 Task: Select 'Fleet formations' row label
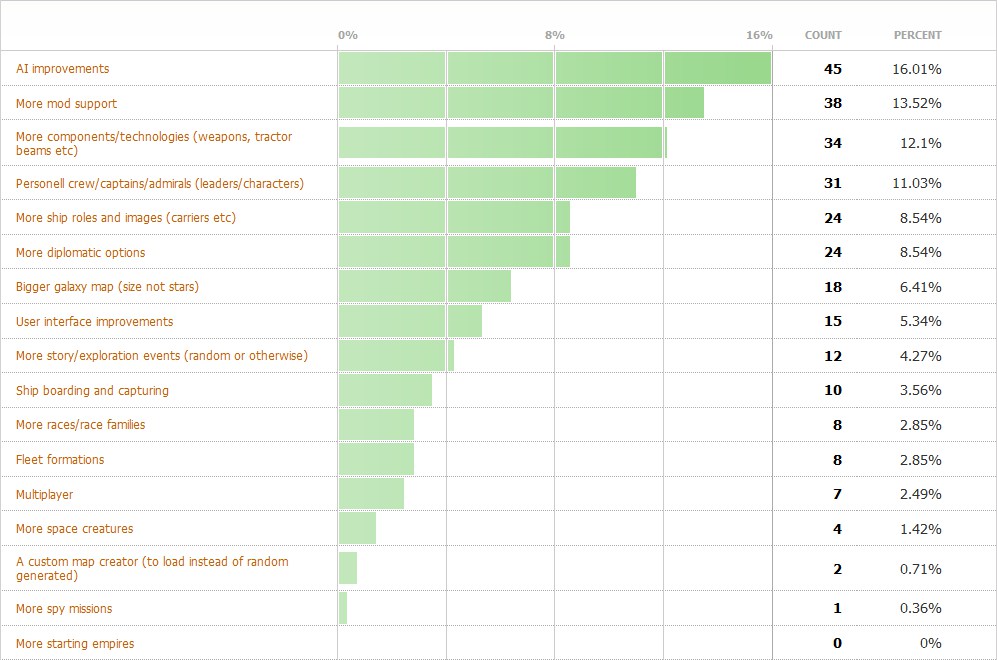tap(60, 460)
